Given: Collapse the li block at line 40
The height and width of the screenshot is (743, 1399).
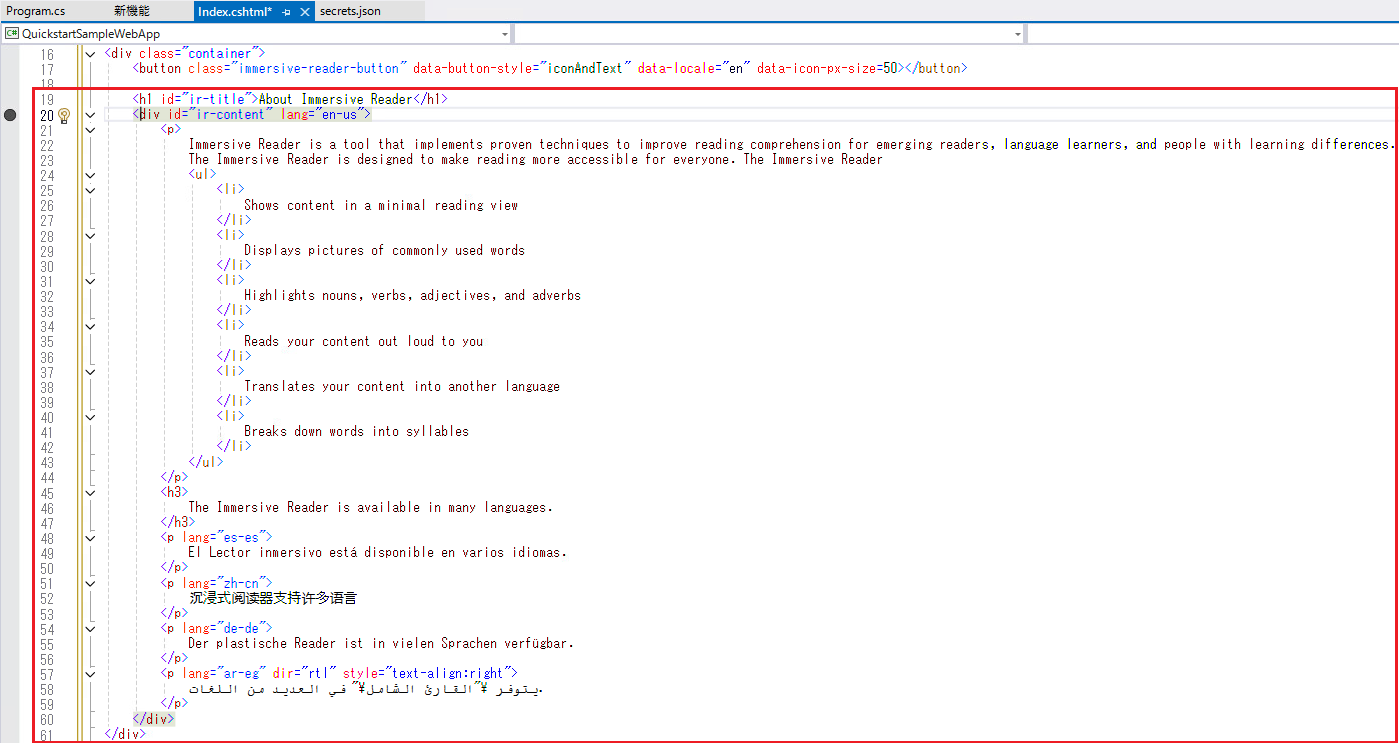Looking at the screenshot, I should point(91,417).
